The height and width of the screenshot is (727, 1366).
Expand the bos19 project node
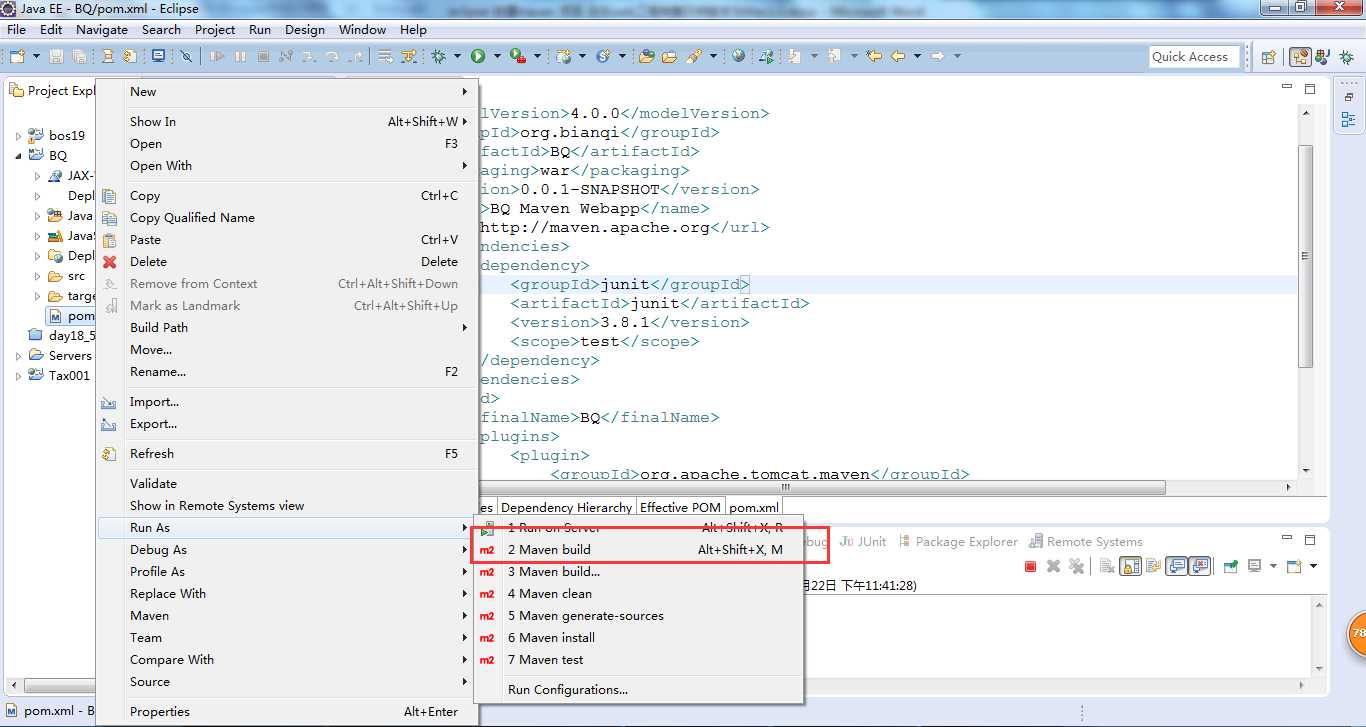point(18,136)
